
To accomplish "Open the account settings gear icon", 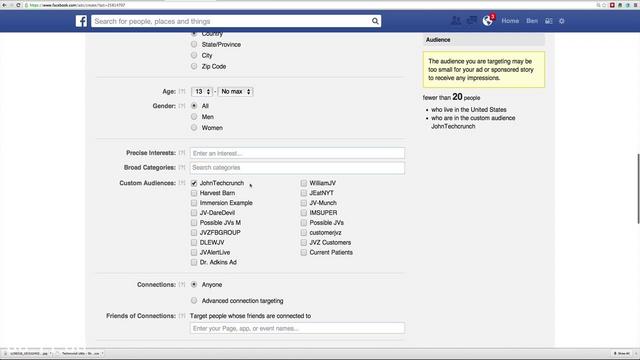I will tap(562, 21).
